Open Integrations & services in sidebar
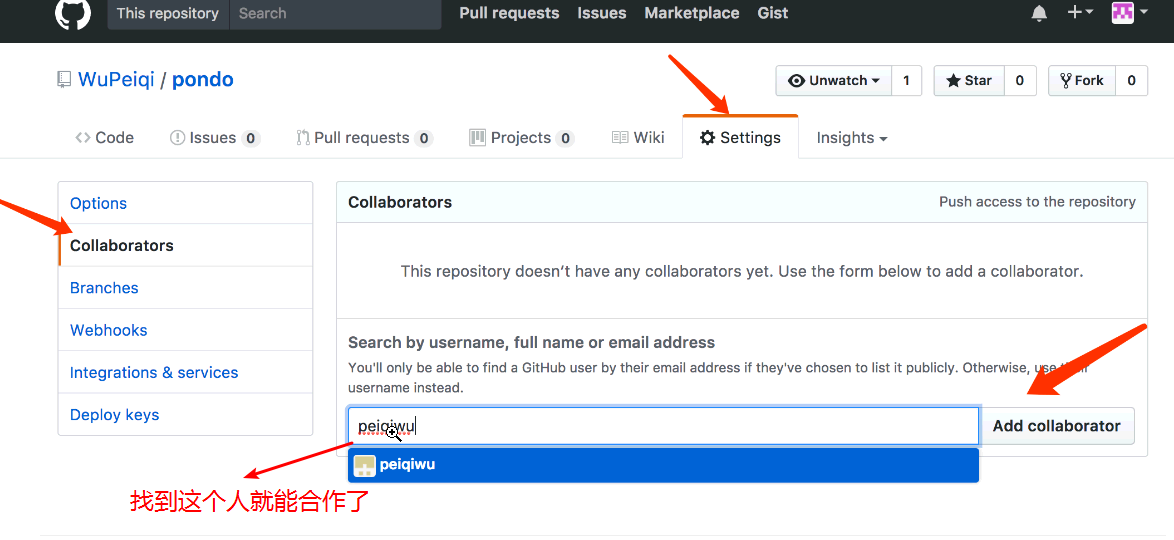This screenshot has height=540, width=1174. 186,372
